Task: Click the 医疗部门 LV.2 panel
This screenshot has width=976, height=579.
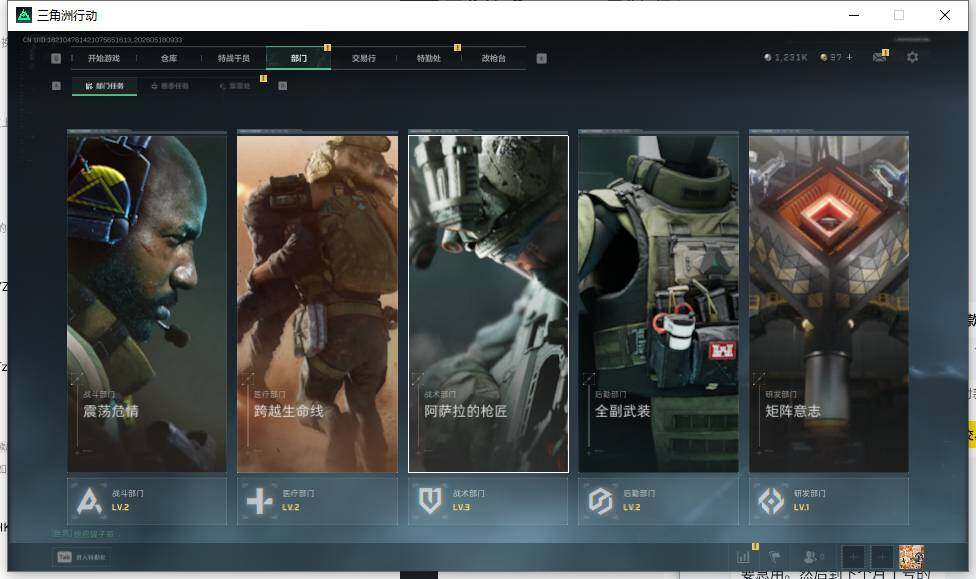Action: click(x=317, y=501)
